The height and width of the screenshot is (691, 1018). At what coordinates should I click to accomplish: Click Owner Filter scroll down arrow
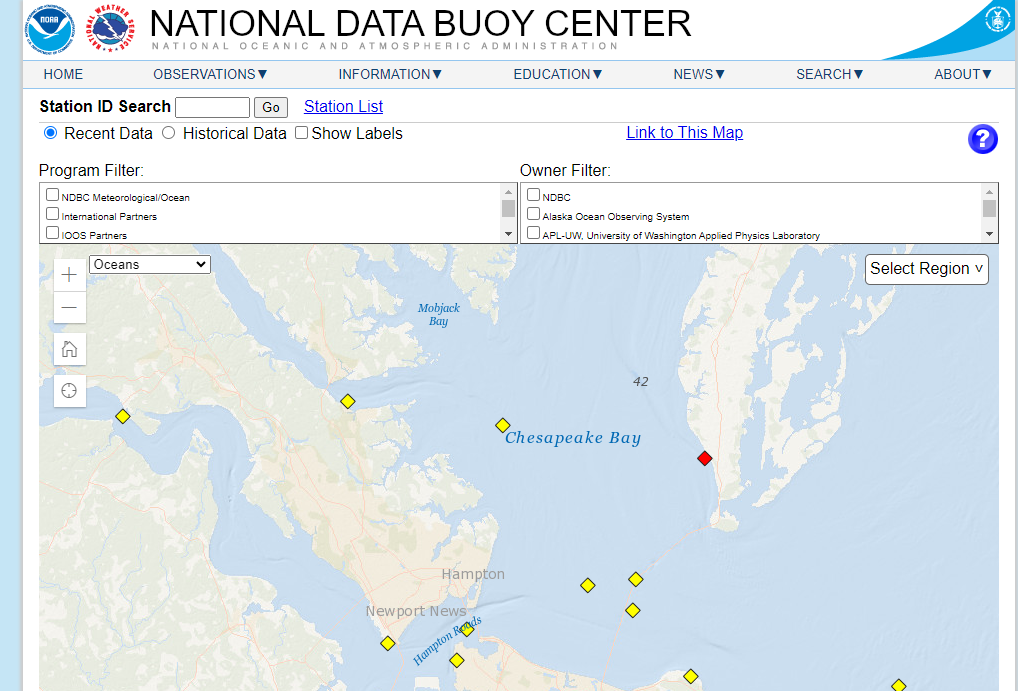pyautogui.click(x=989, y=234)
